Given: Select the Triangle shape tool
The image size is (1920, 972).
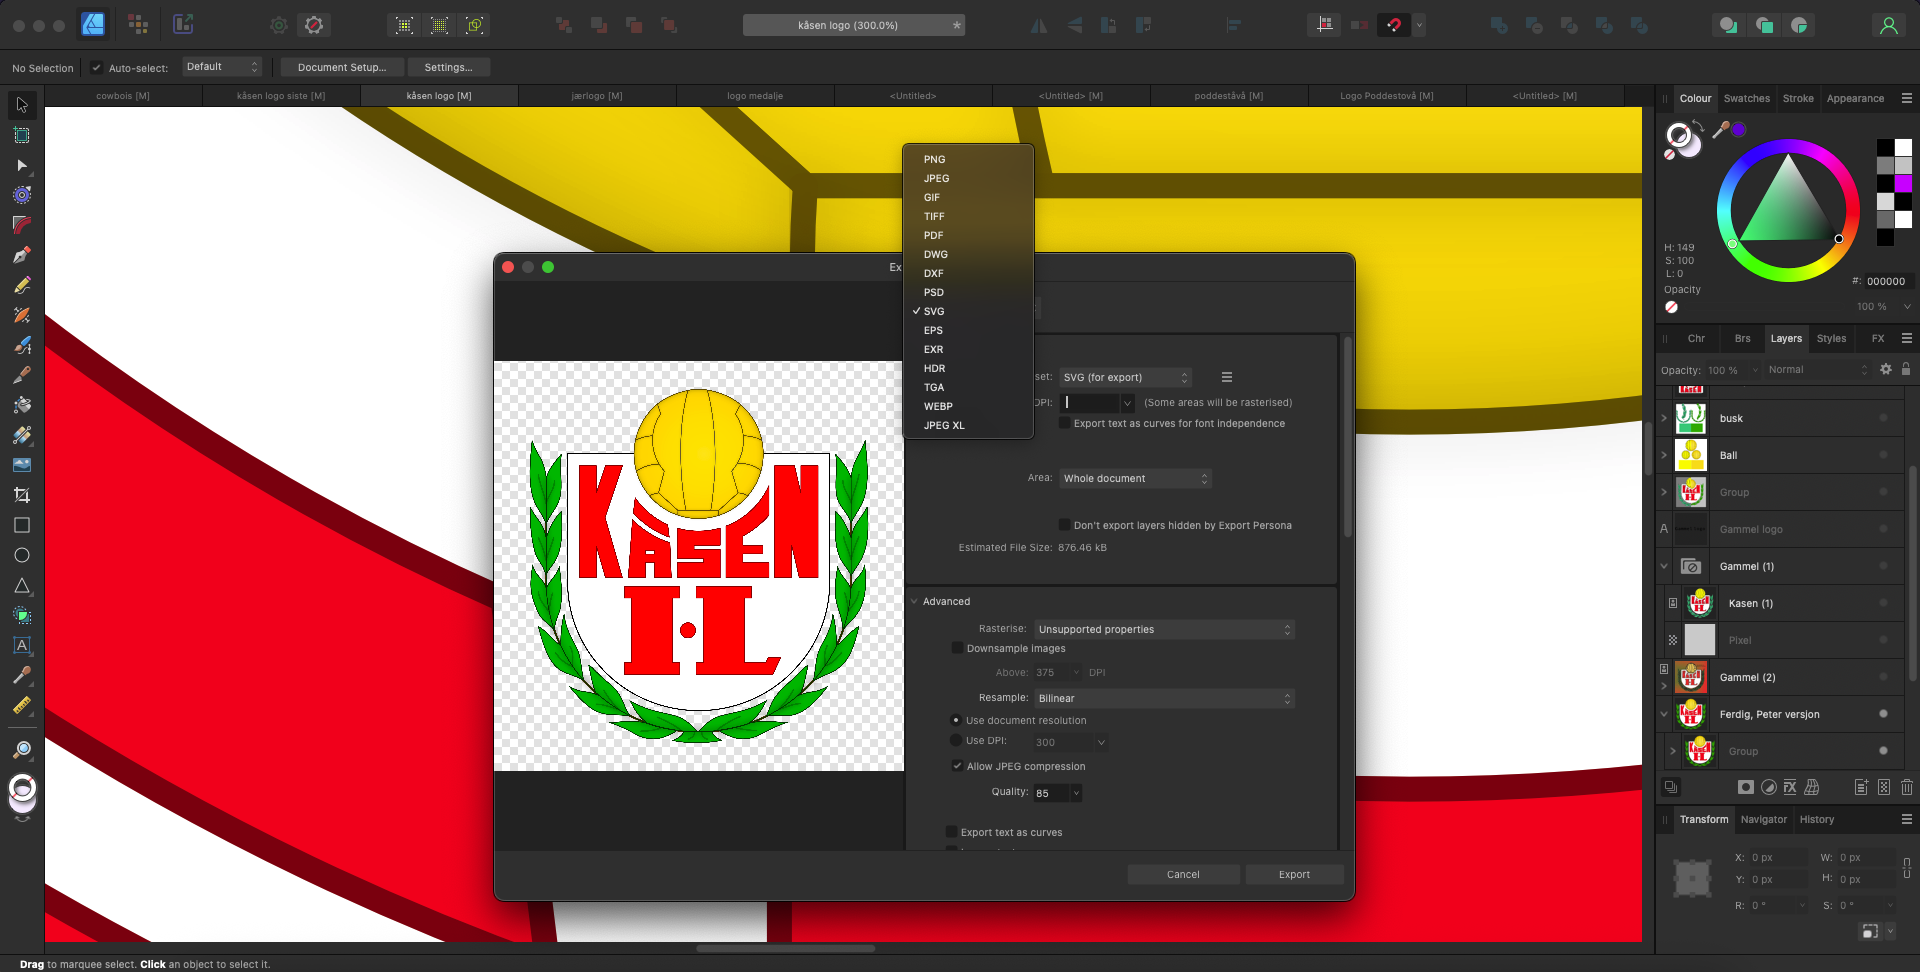Looking at the screenshot, I should [22, 585].
